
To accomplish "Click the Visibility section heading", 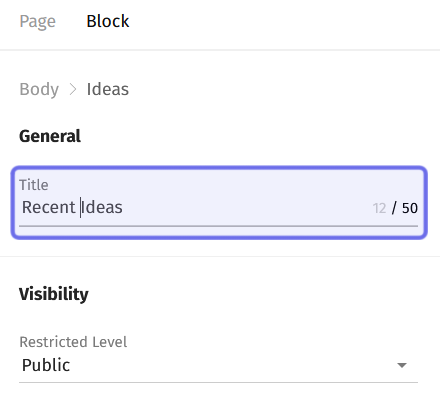I will 54,294.
